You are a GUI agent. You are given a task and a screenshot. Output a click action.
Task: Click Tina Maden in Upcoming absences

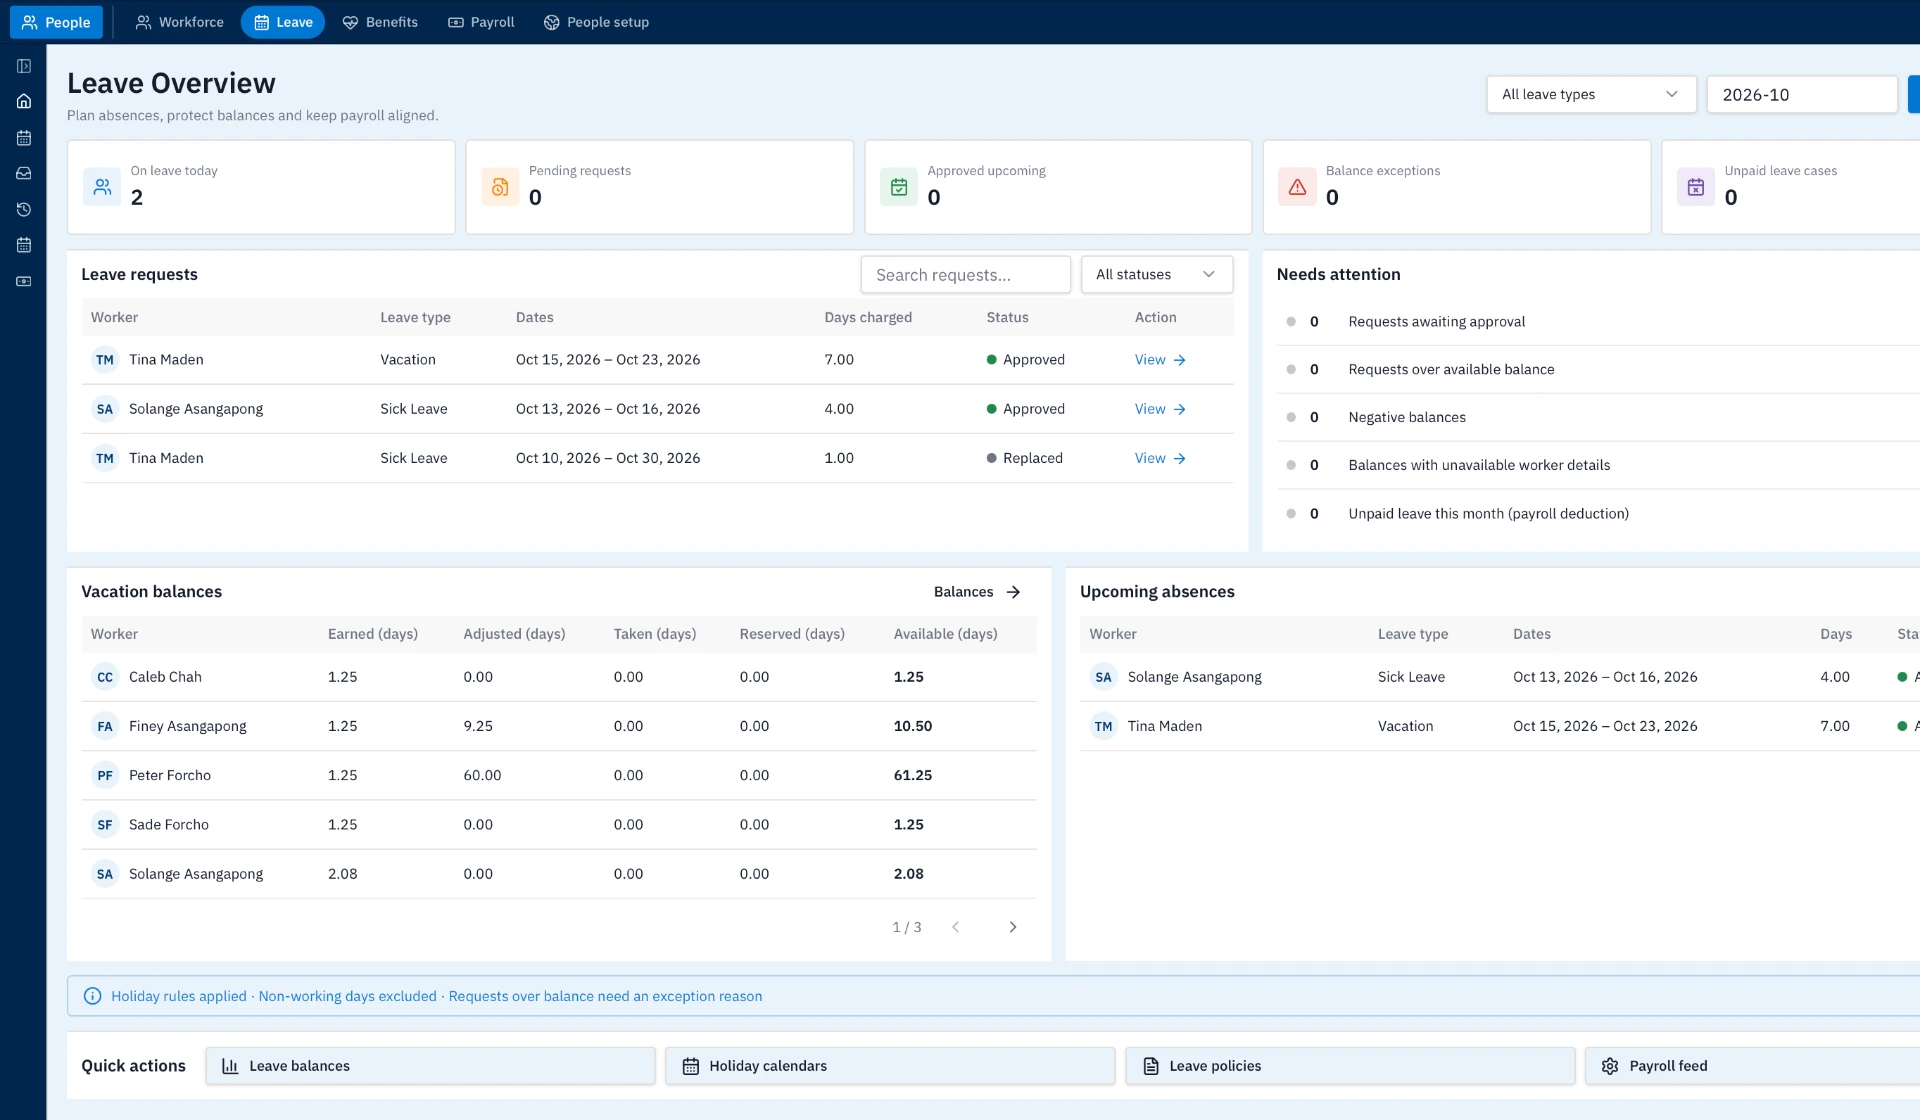1164,726
